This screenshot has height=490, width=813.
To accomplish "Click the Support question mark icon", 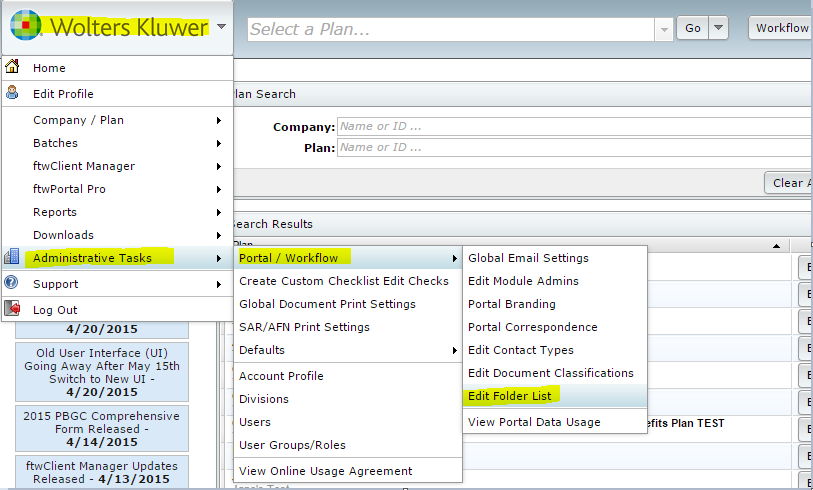I will pyautogui.click(x=11, y=283).
